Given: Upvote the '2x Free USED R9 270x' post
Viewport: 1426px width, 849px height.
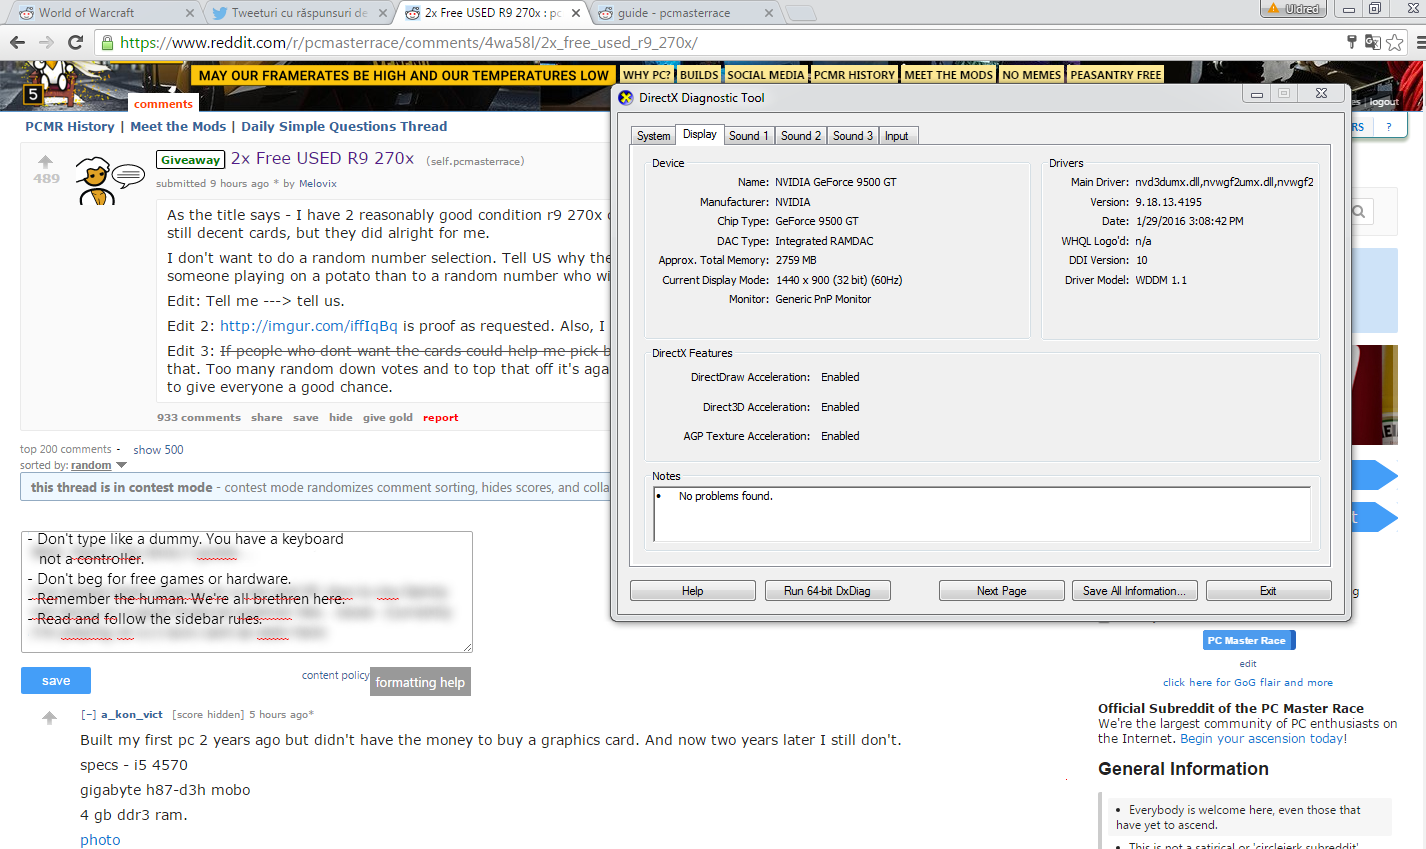Looking at the screenshot, I should (x=46, y=161).
